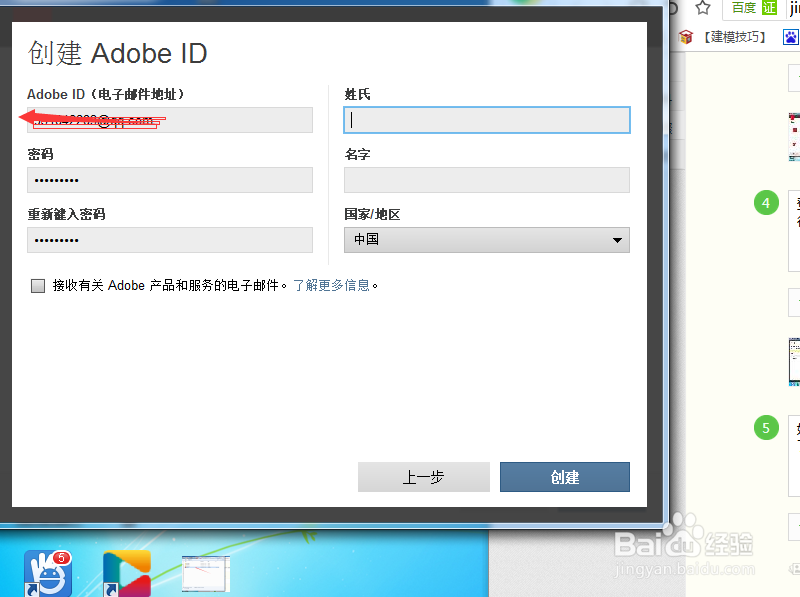Go back with the 上一步 button
The height and width of the screenshot is (597, 800).
[423, 477]
